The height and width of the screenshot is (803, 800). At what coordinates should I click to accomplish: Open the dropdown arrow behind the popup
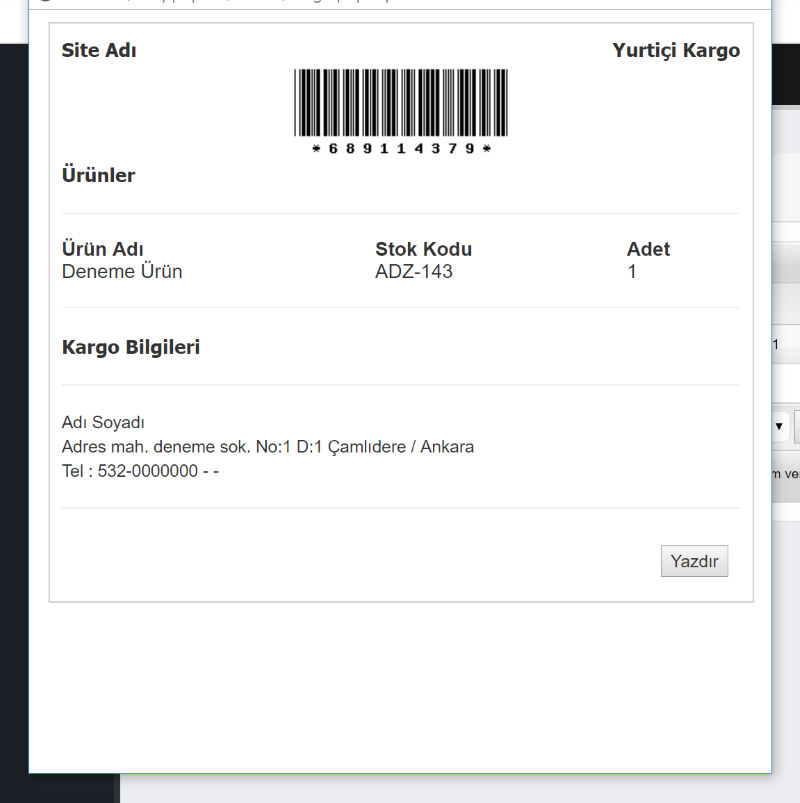pyautogui.click(x=779, y=426)
